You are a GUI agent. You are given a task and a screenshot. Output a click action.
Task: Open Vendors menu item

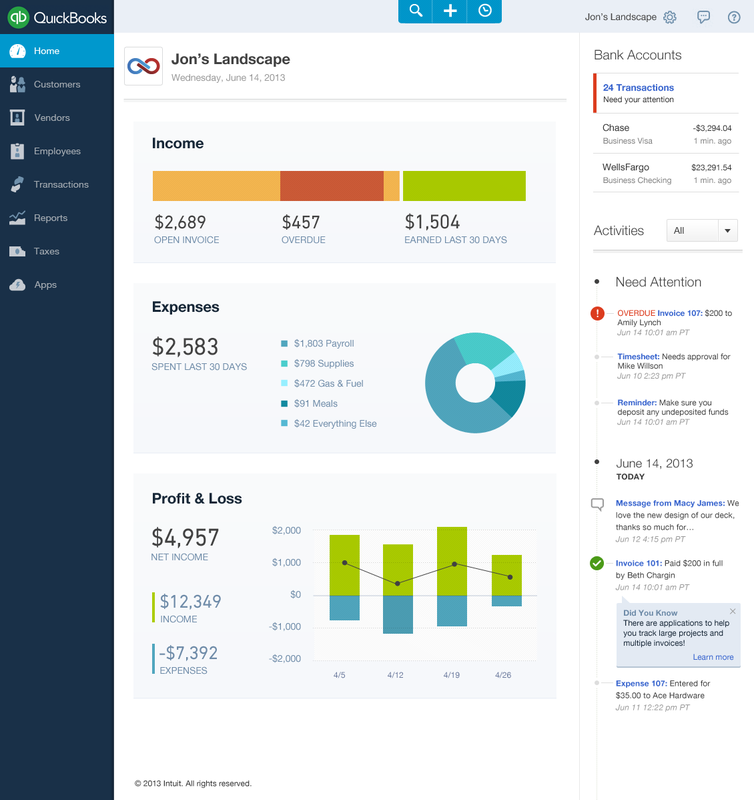[57, 117]
